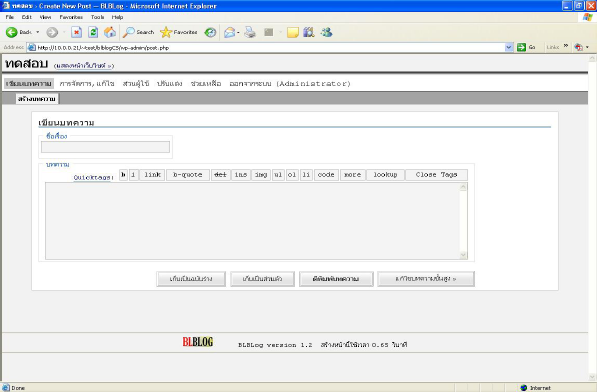Open the Search magnifier icon
Screen dimensions: 597x392
(x=128, y=32)
